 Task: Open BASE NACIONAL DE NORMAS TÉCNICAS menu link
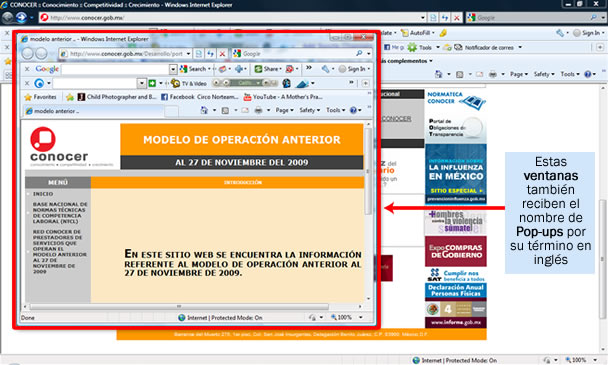(60, 213)
